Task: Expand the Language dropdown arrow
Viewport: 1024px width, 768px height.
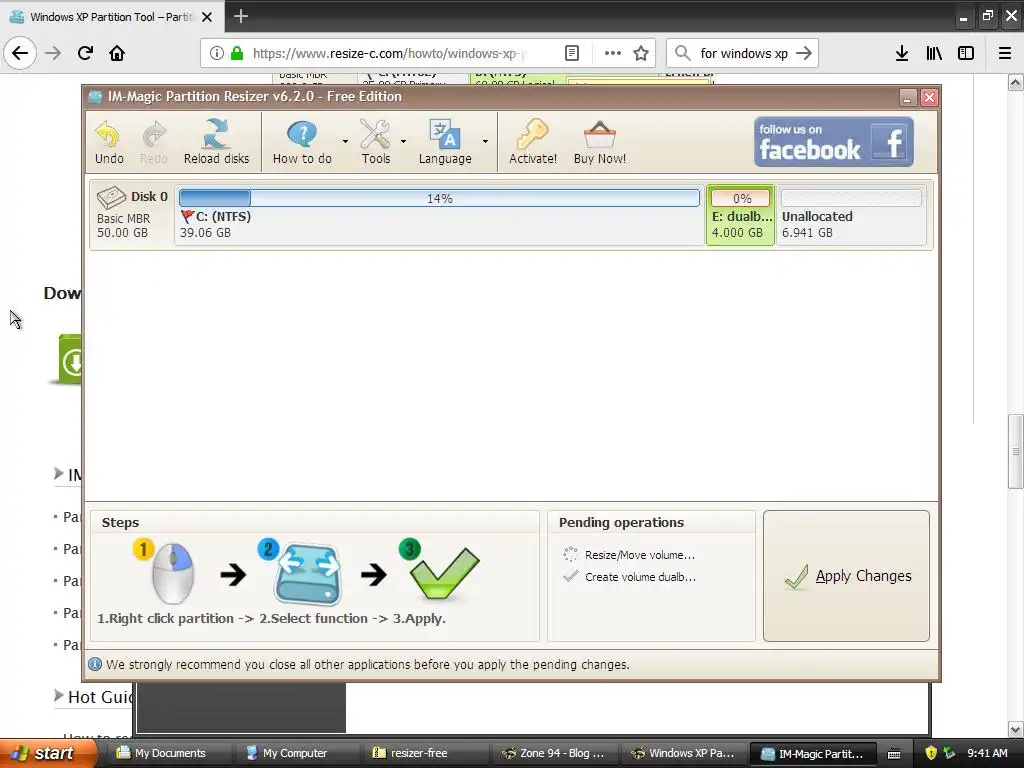Action: coord(485,141)
